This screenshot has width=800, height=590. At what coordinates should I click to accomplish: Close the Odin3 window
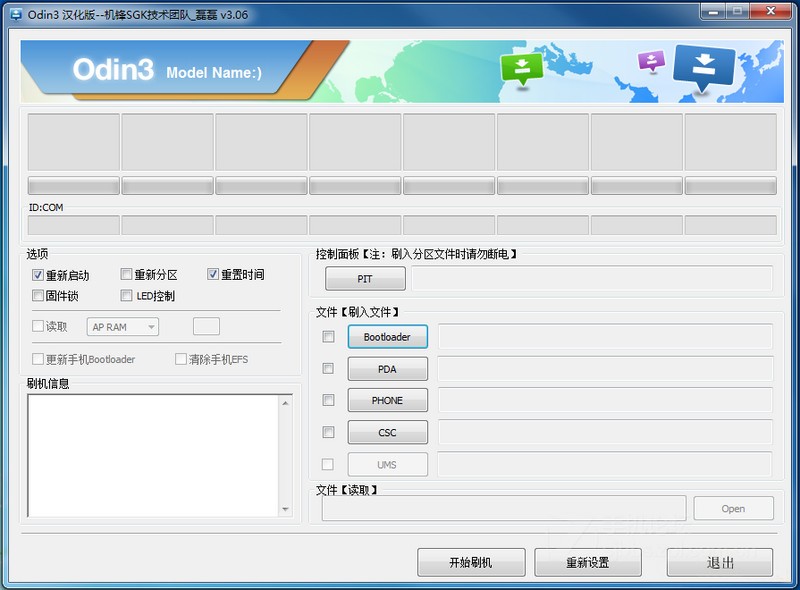click(x=771, y=11)
